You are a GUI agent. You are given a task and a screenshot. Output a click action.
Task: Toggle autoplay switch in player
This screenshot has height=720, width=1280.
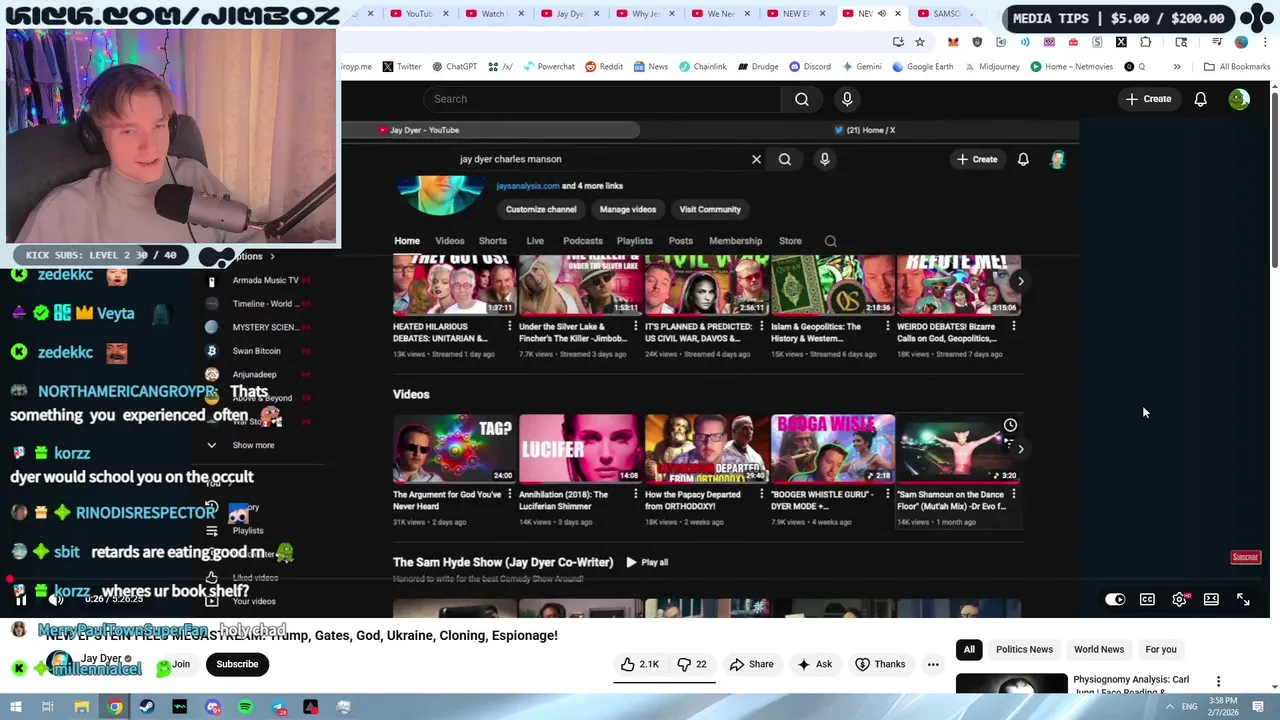1115,599
